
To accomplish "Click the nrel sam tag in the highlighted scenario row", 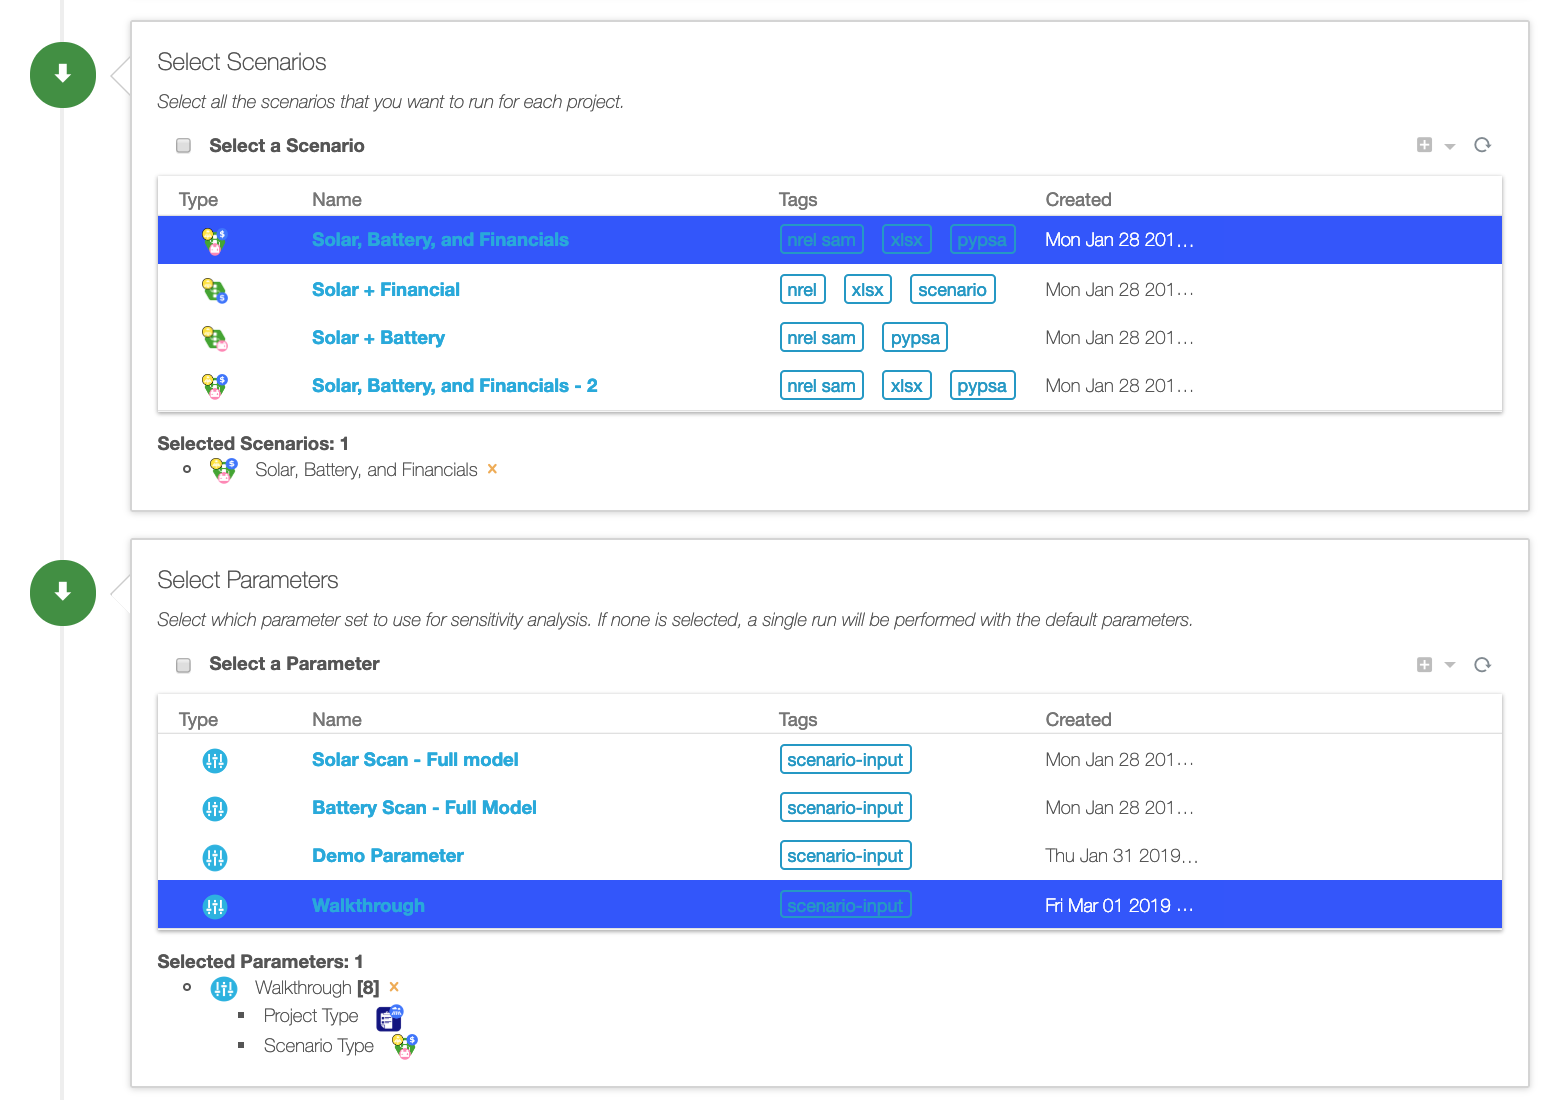I will tap(821, 240).
